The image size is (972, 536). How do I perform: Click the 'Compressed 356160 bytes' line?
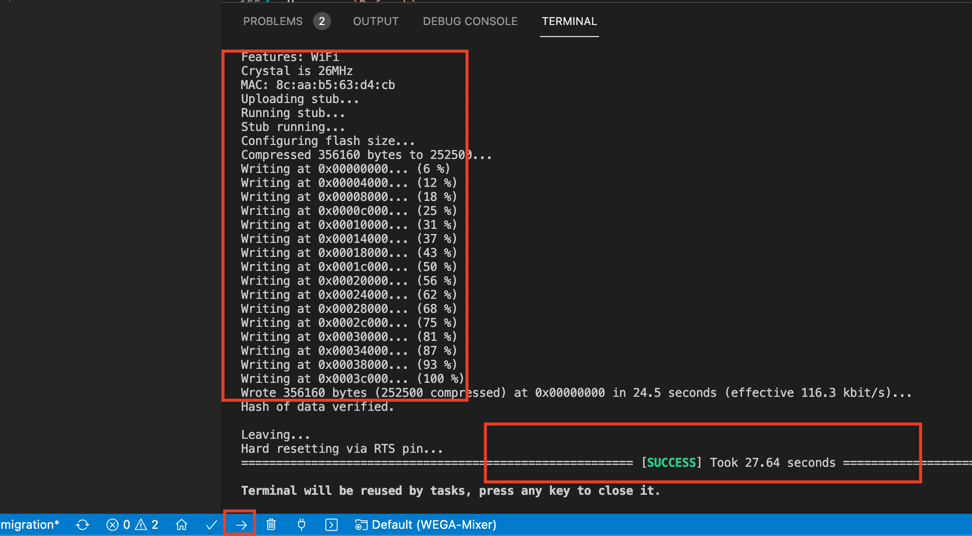pos(366,155)
